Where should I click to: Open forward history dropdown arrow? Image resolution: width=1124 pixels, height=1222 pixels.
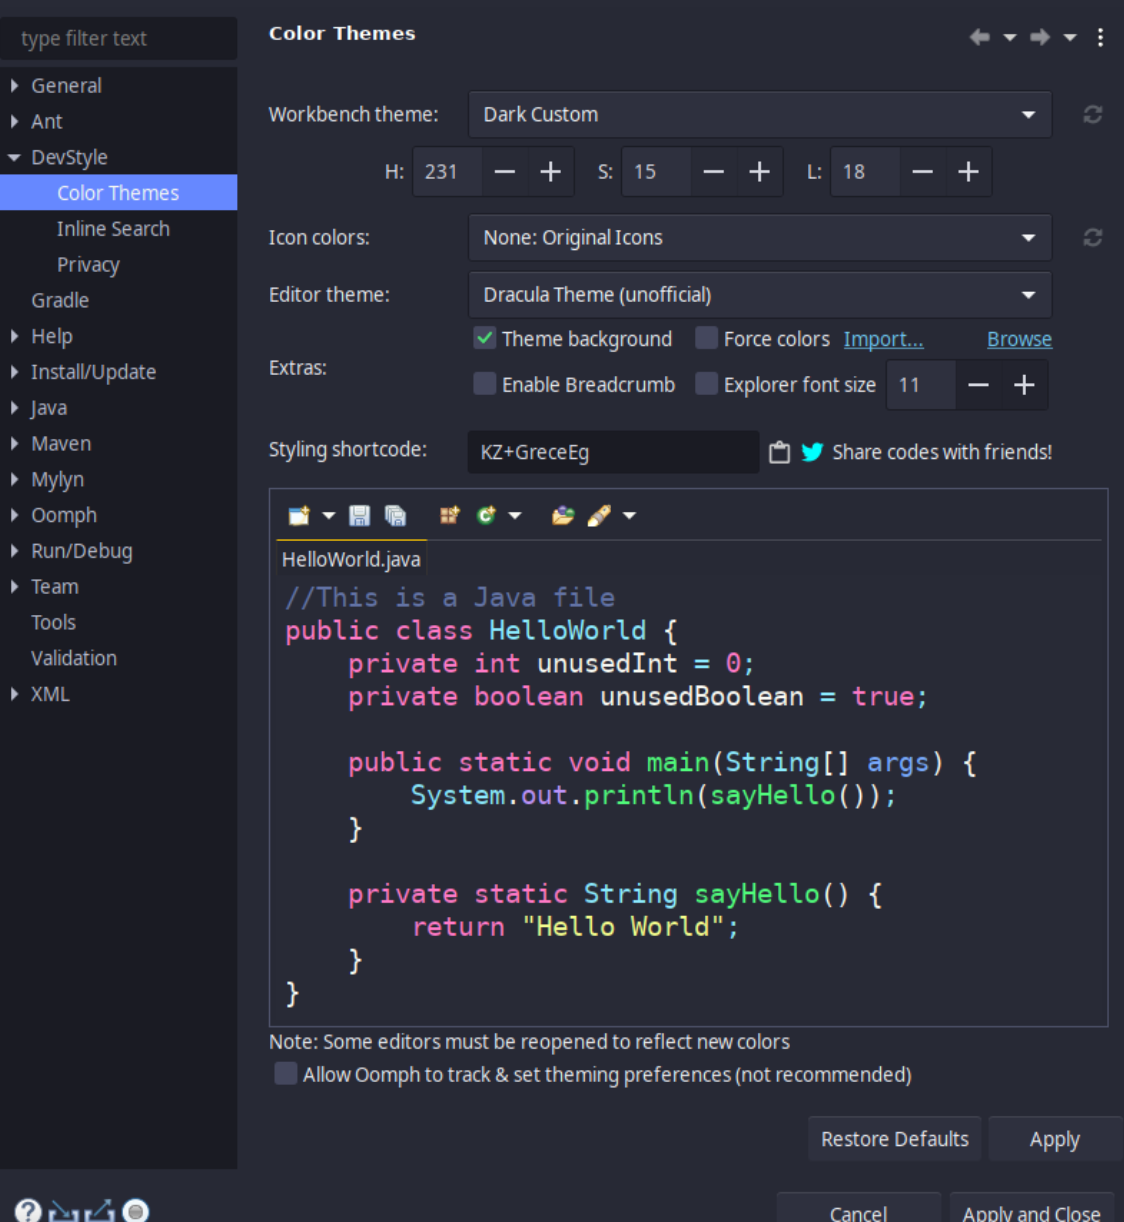pos(1070,38)
